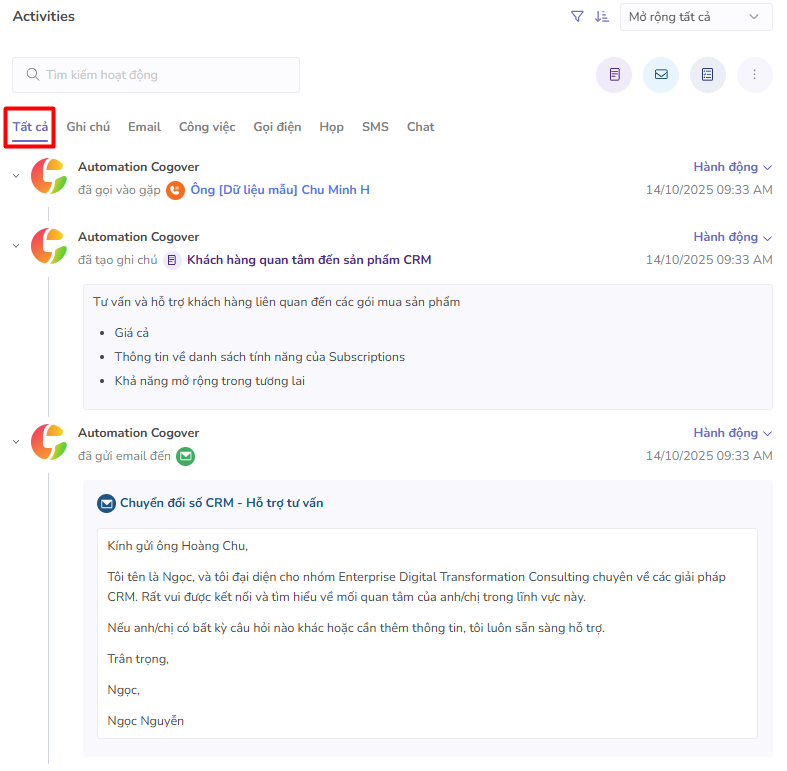Screen dimensions: 787x771
Task: Open contact link "Ông [Dữ liệu mẫu] Chu Minh H"
Action: pos(280,190)
